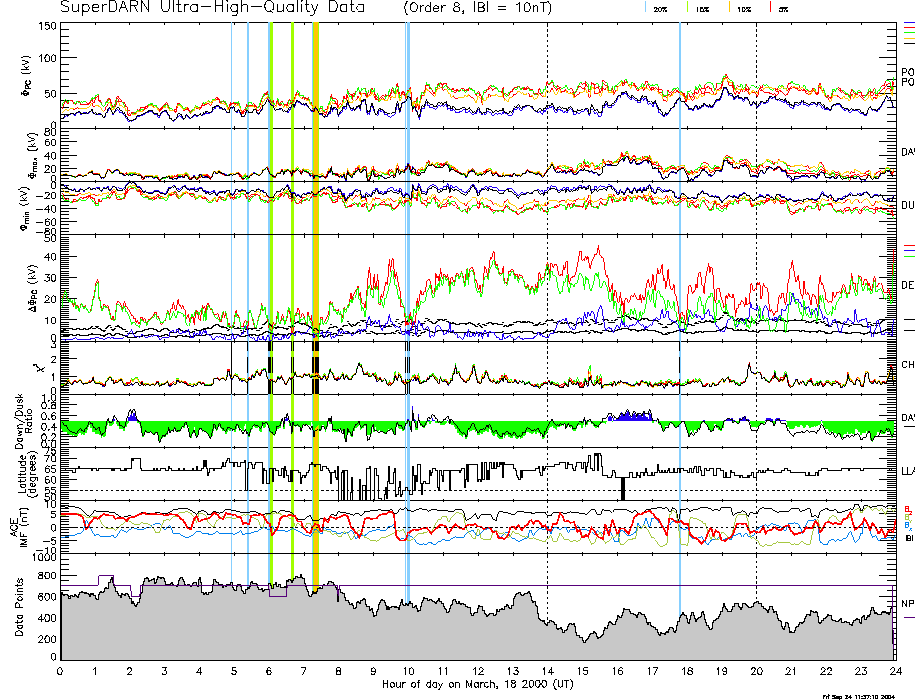
Task: Select the thick orange vertical band near hour 7.3
Action: 316,300
